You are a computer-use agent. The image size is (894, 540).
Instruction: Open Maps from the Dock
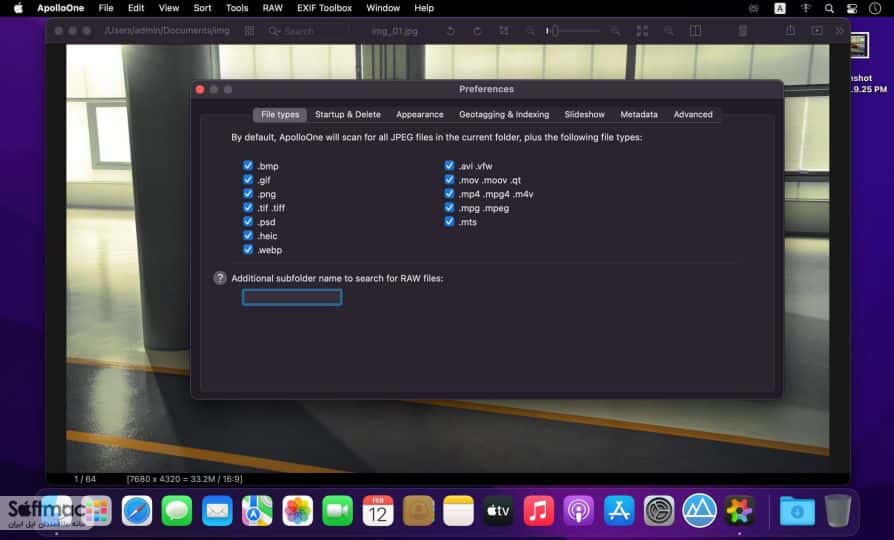(257, 510)
